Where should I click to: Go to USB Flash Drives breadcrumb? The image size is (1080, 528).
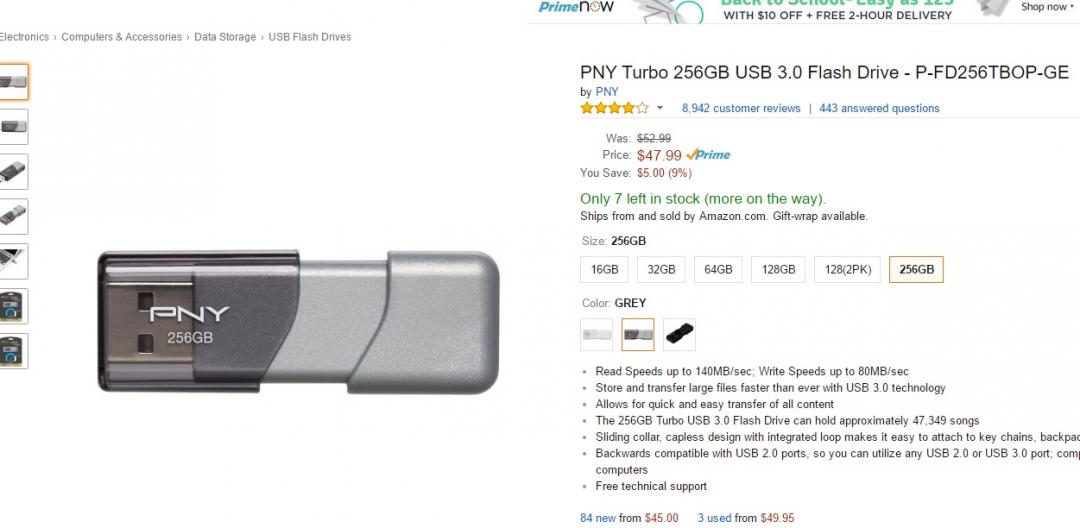(310, 37)
